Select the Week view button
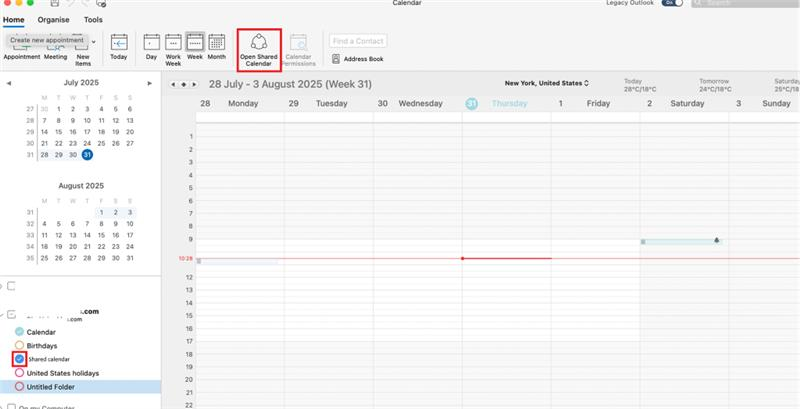Image resolution: width=800 pixels, height=409 pixels. point(195,47)
